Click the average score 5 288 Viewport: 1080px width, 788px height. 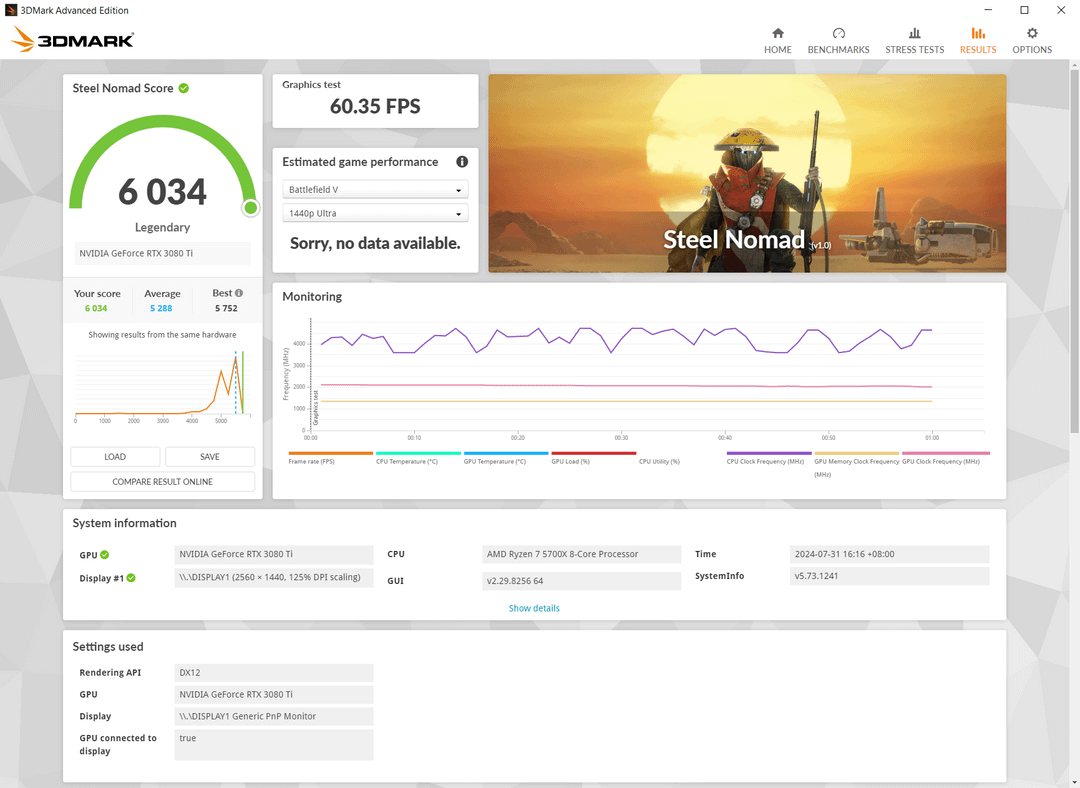[x=161, y=309]
